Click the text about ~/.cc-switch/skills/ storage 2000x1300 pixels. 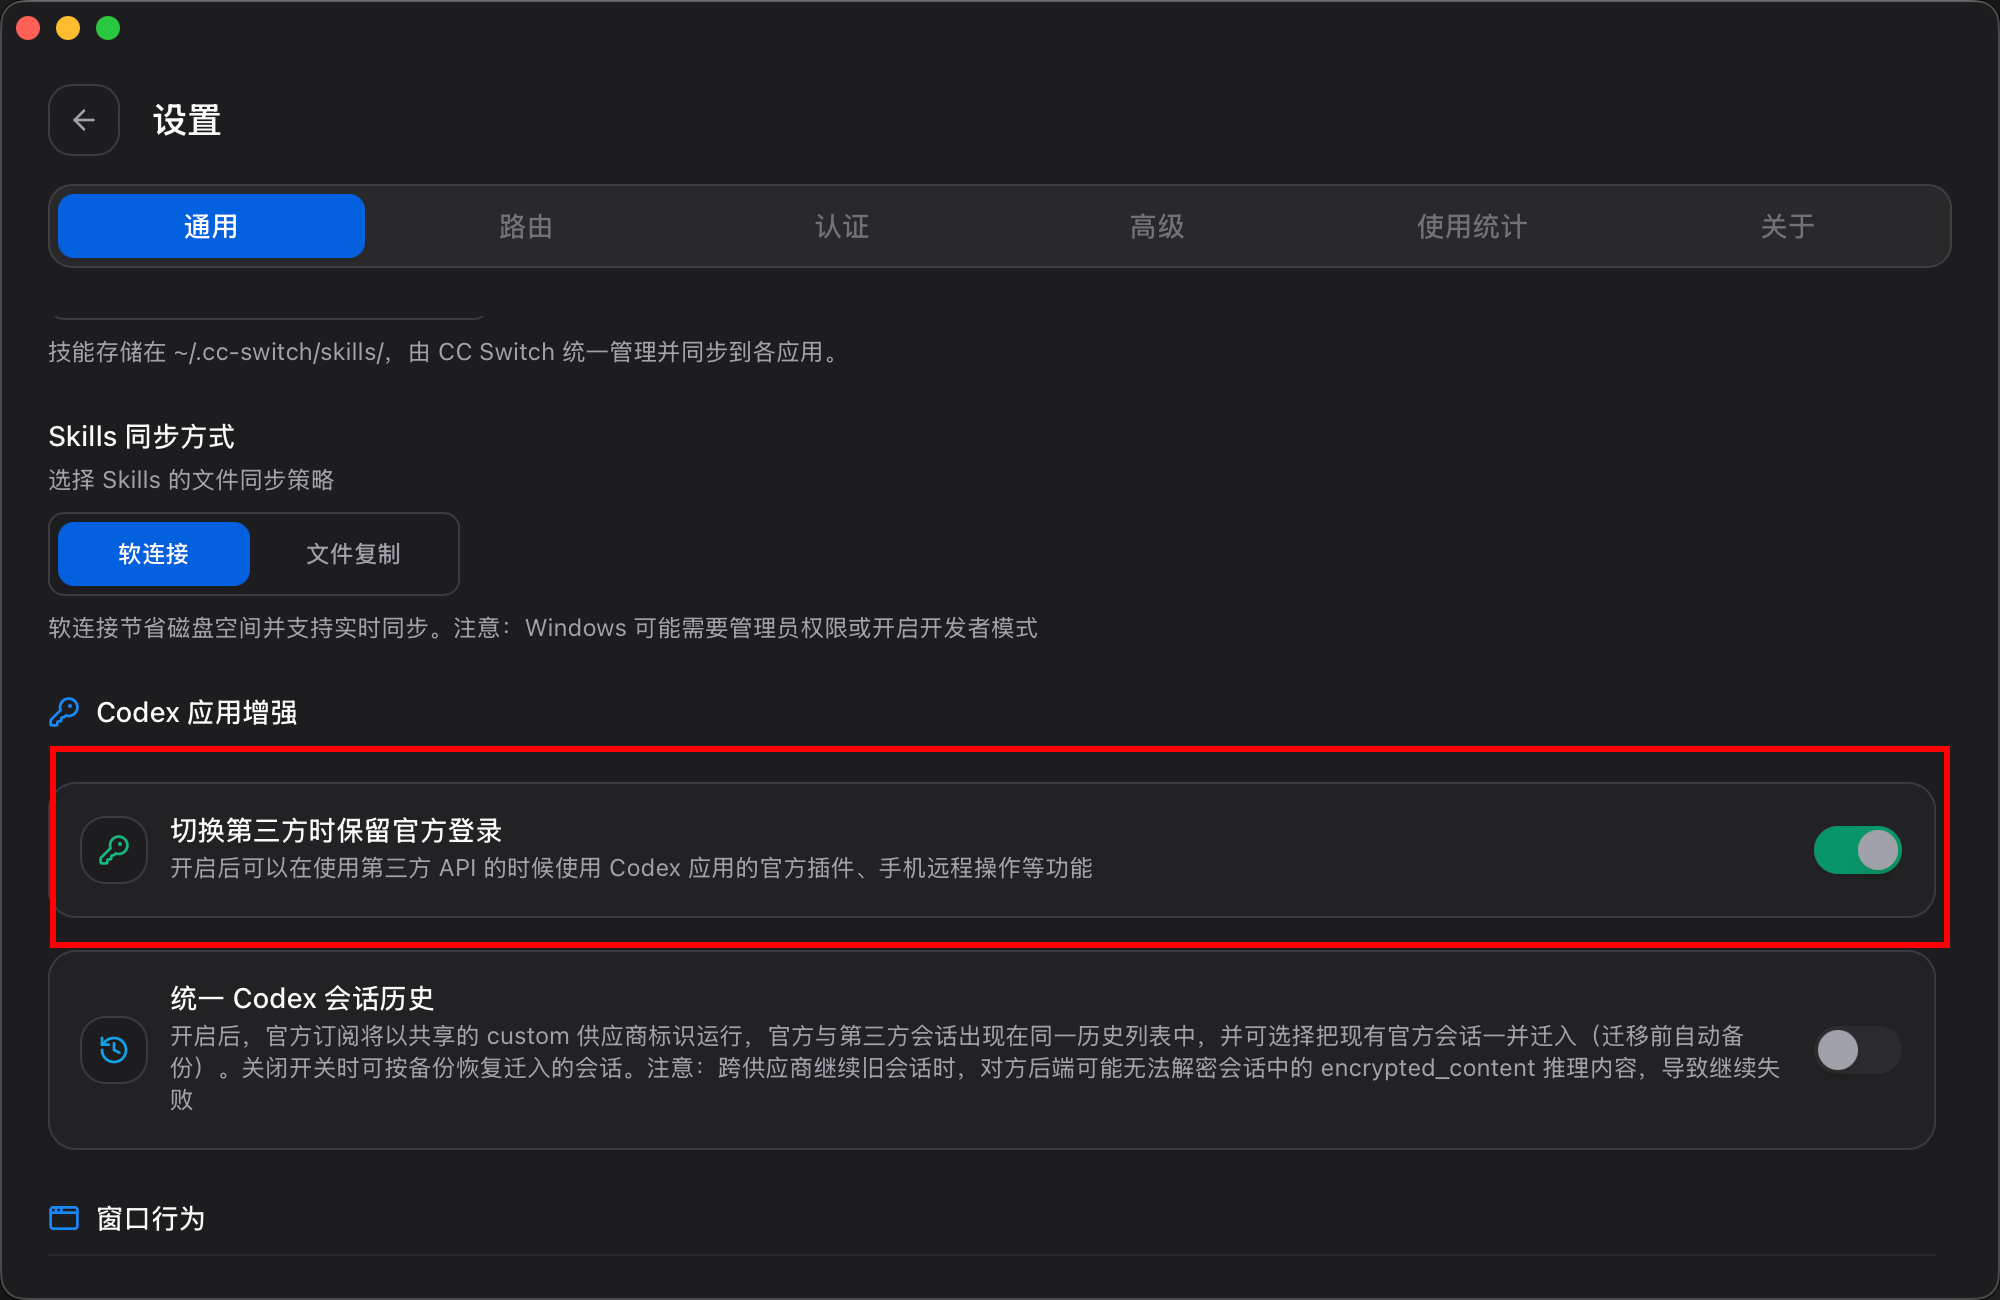pos(447,352)
